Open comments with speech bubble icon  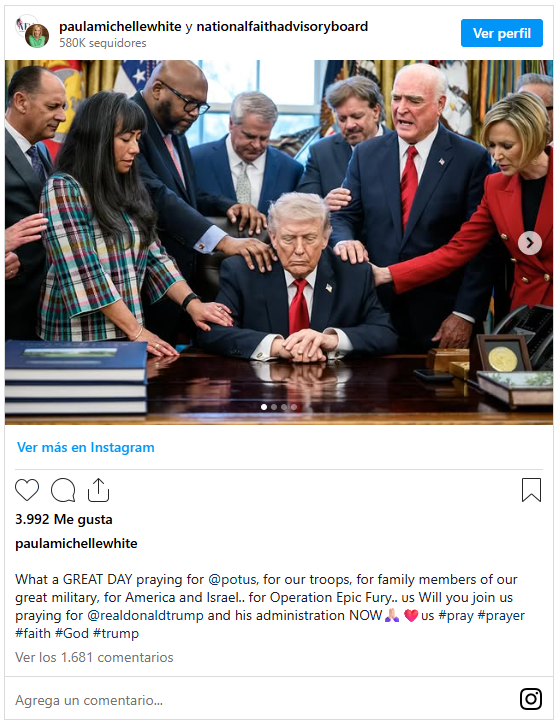tap(63, 490)
